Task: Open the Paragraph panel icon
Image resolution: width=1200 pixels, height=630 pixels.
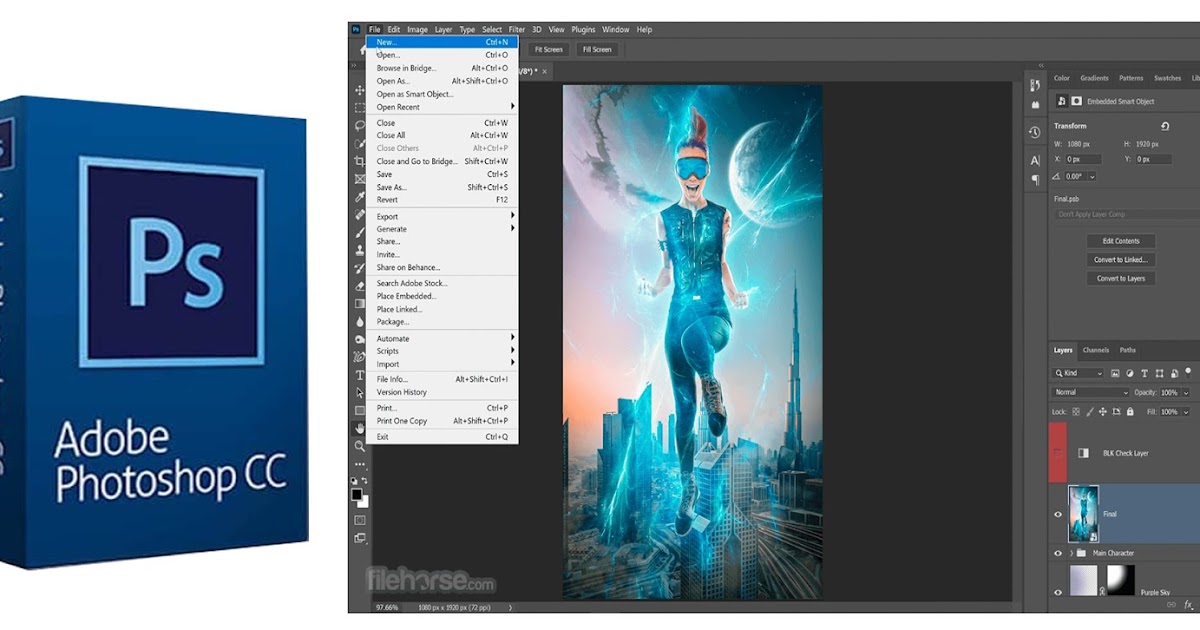Action: [x=1035, y=180]
